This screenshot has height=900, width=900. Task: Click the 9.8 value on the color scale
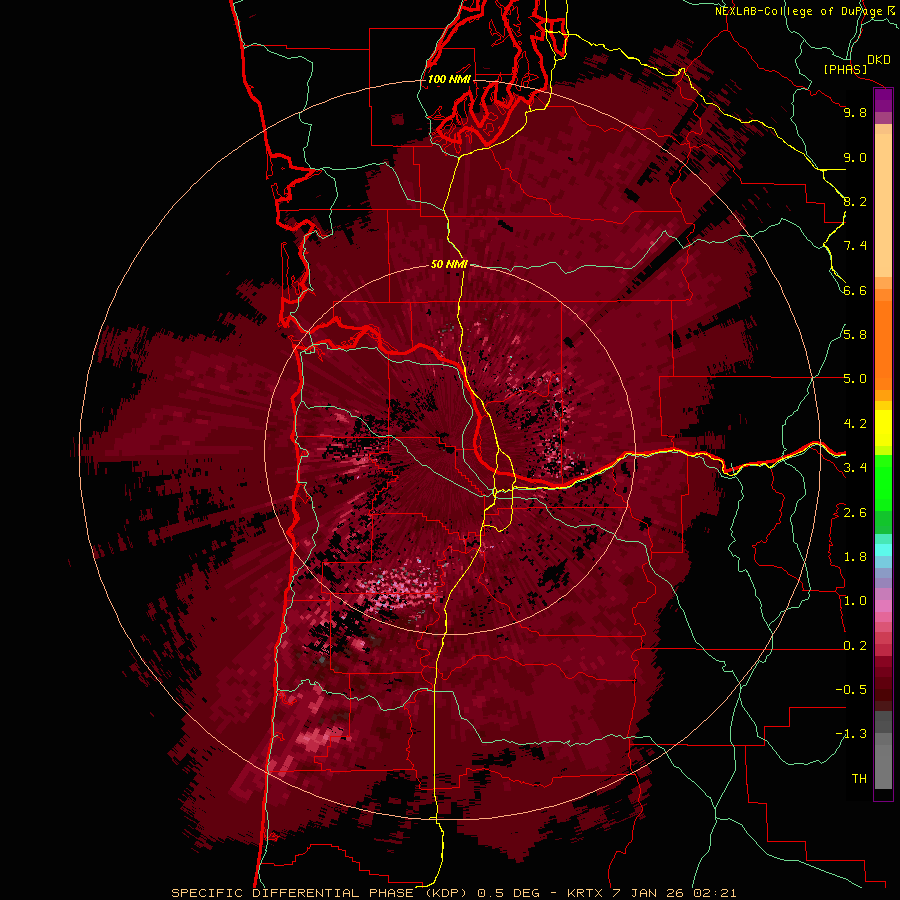pos(855,113)
